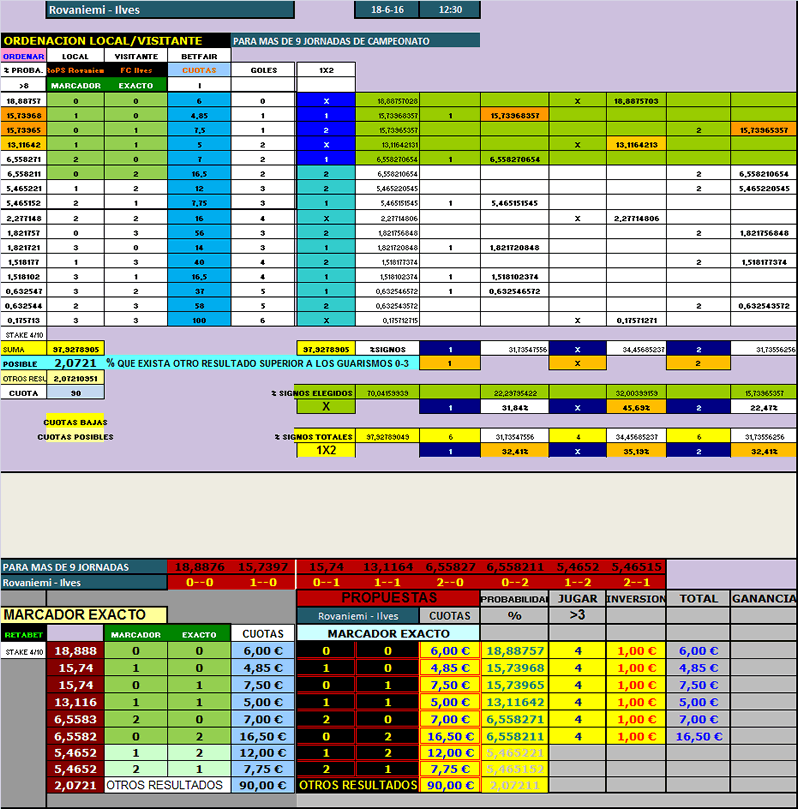Screen dimensions: 798x809
Task: Select the red score cell '2--1'
Action: [636, 582]
